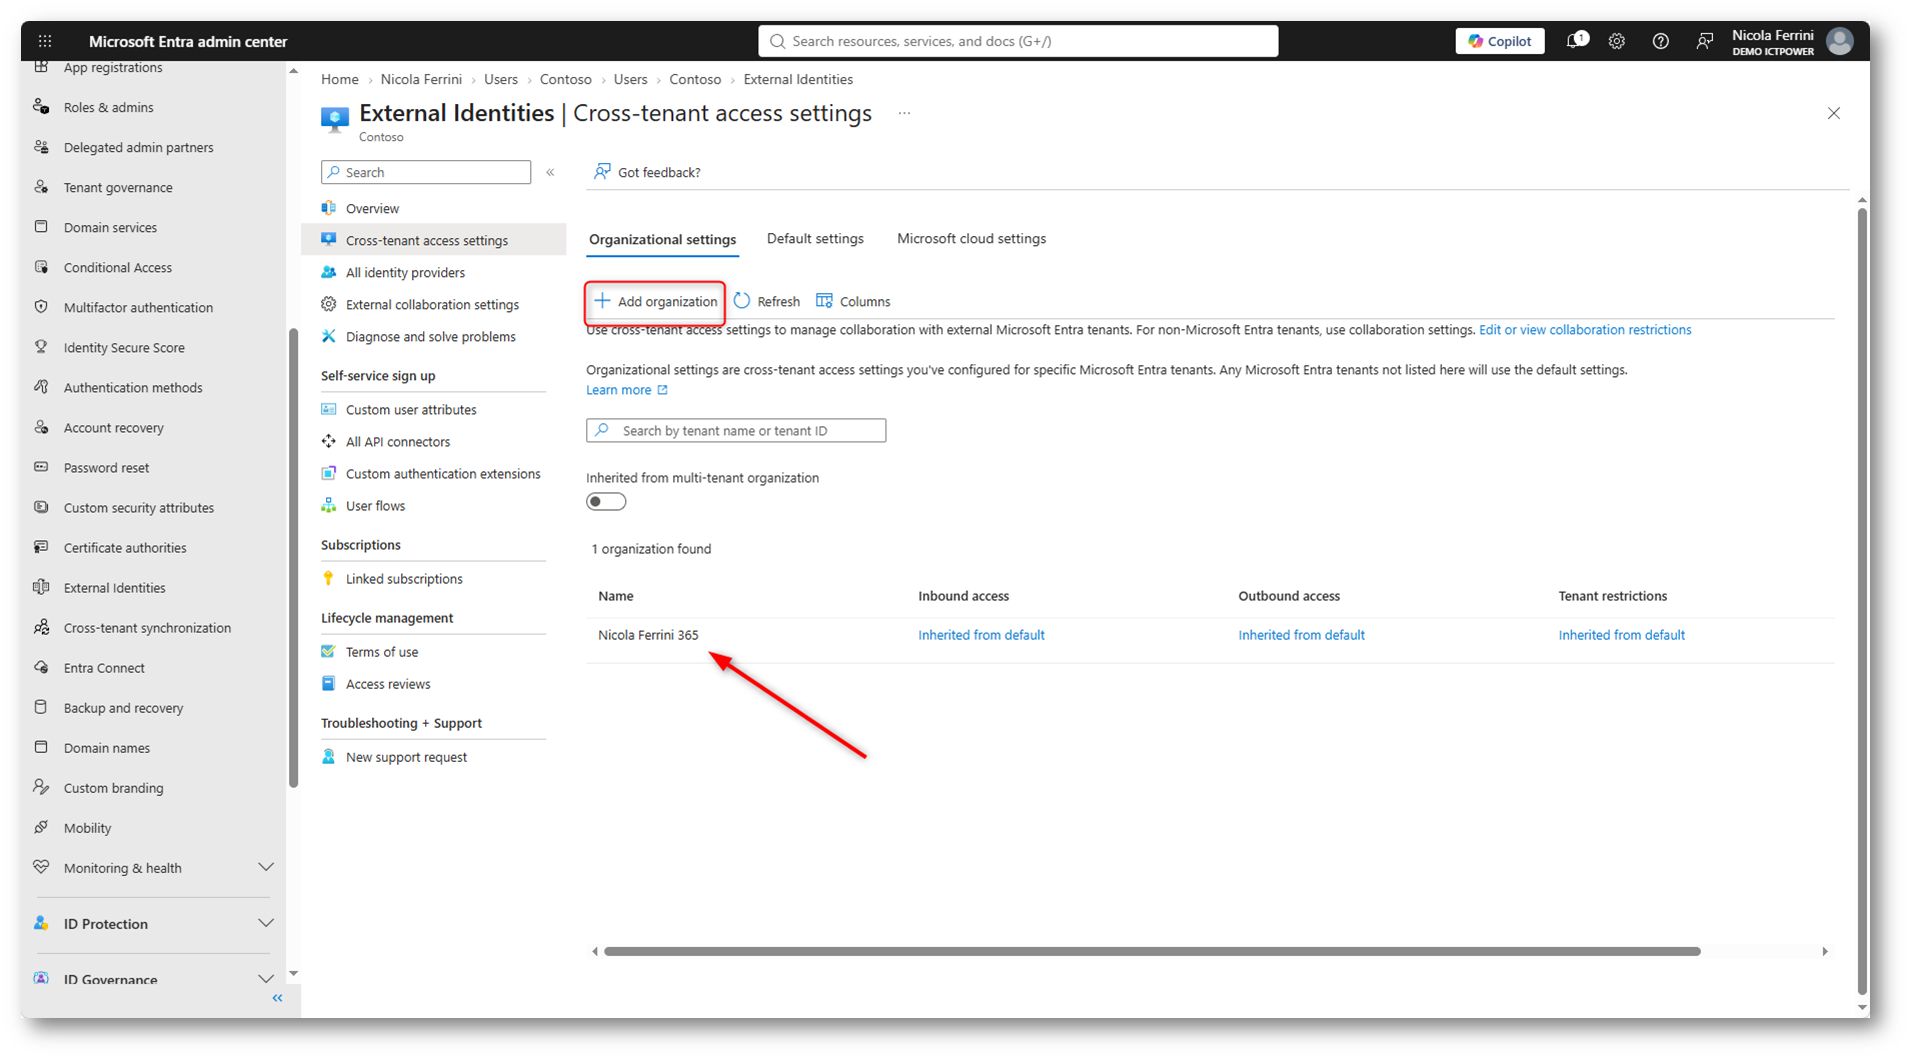Click the Certificate authorities icon
The image size is (1912, 1060).
[41, 547]
